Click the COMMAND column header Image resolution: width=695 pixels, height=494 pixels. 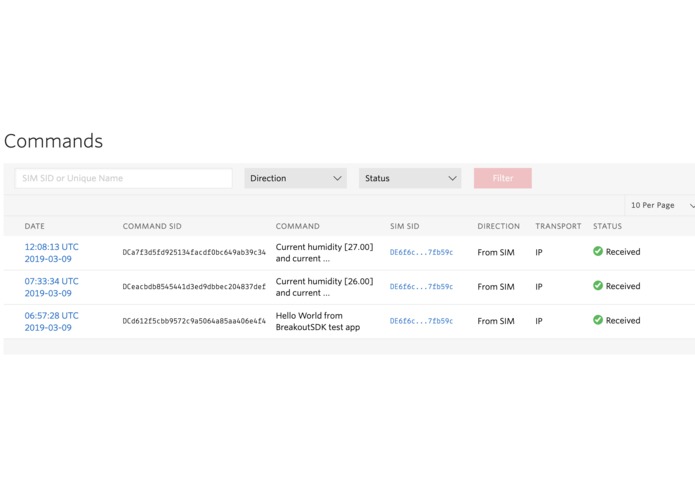297,226
